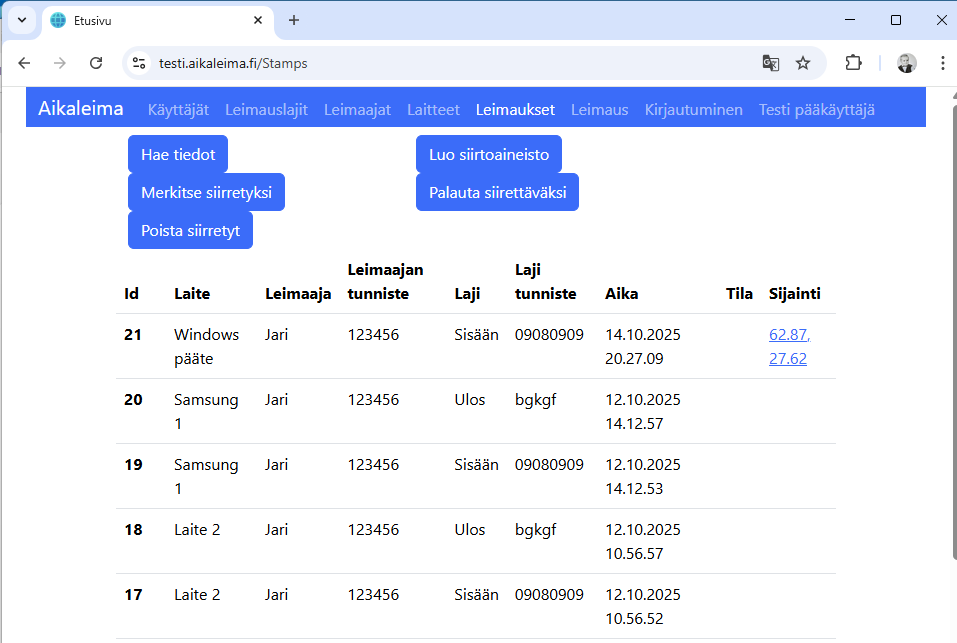Click the browser back arrow
This screenshot has height=643, width=957.
(x=24, y=63)
